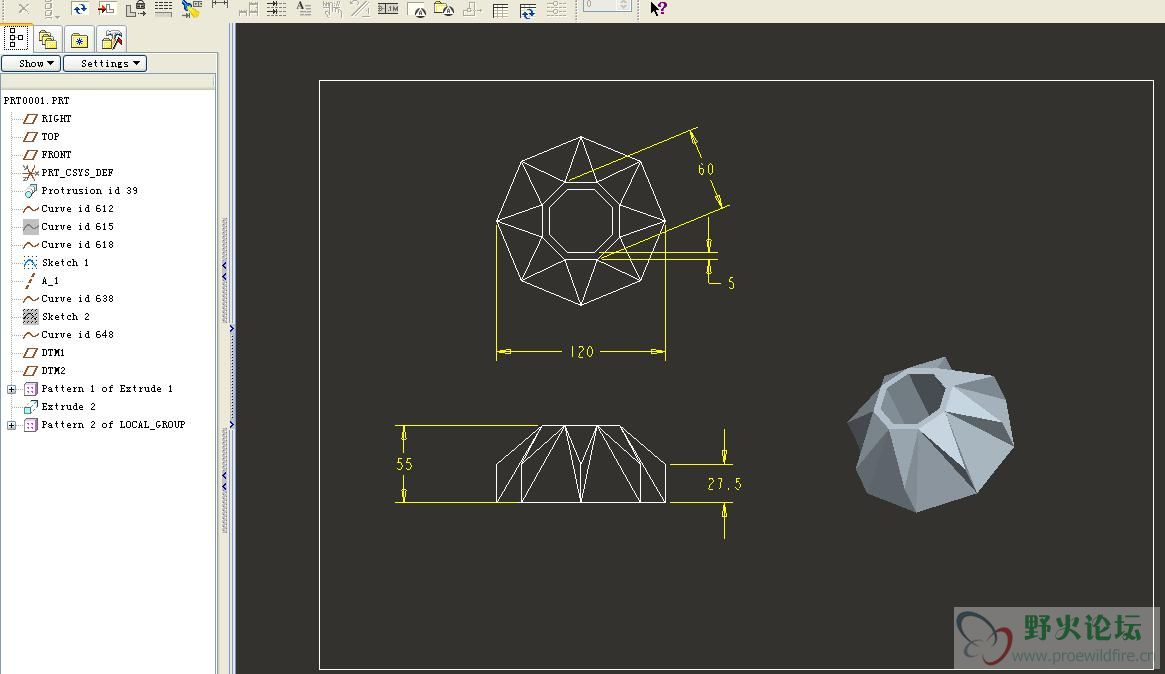Select the RIGHT datum plane
Image resolution: width=1165 pixels, height=674 pixels.
[56, 119]
